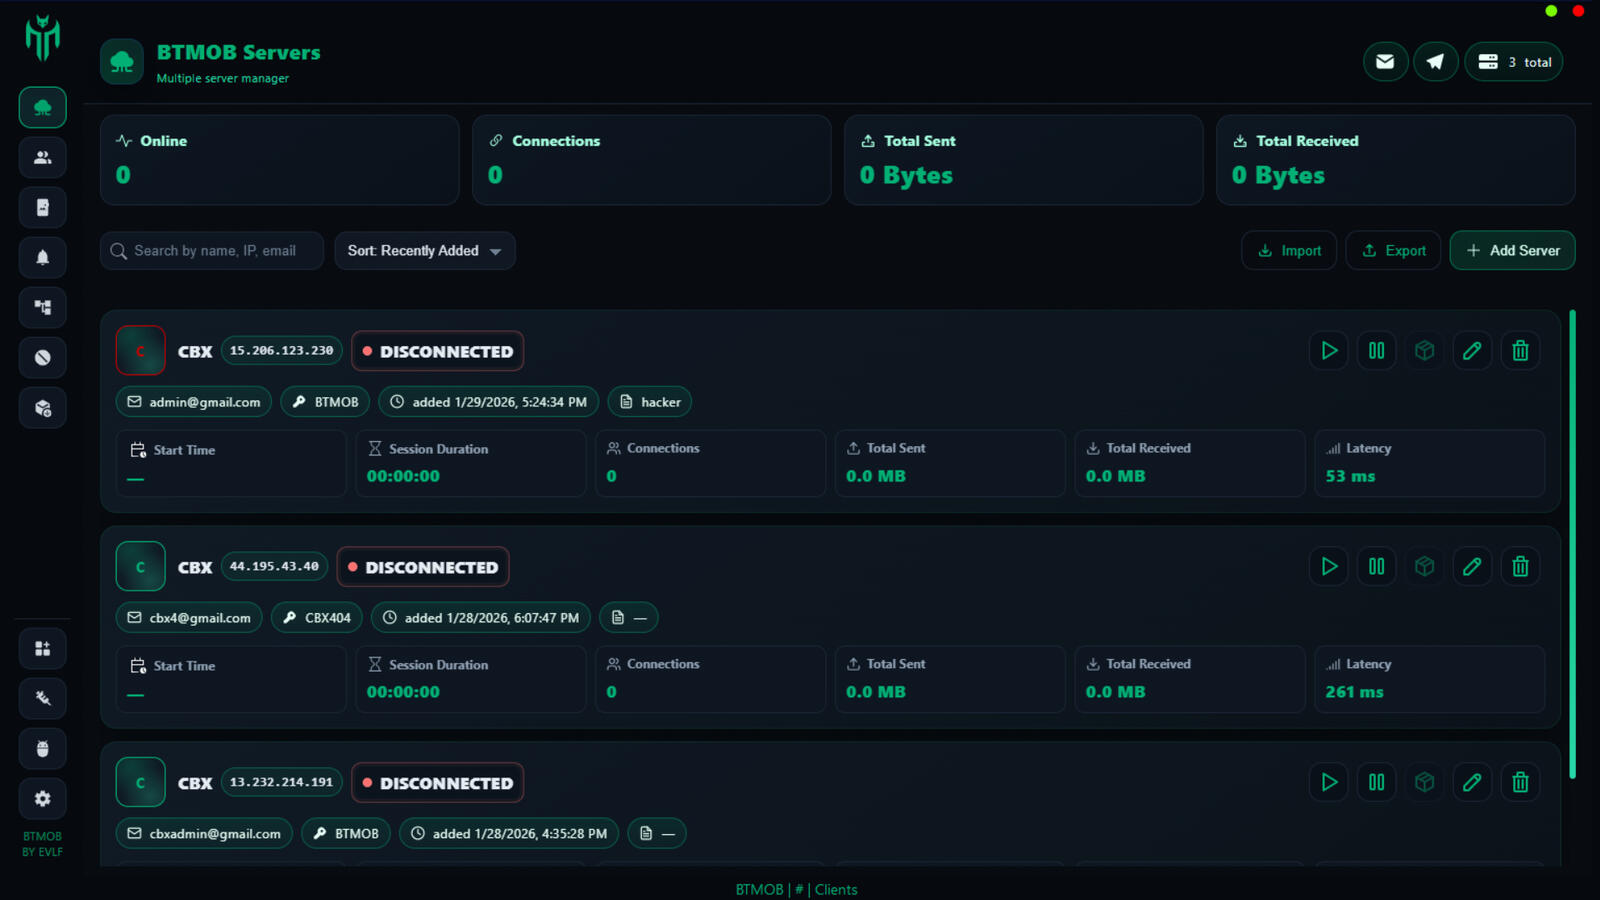Click the green window control dot
1600x900 pixels.
click(x=1551, y=11)
